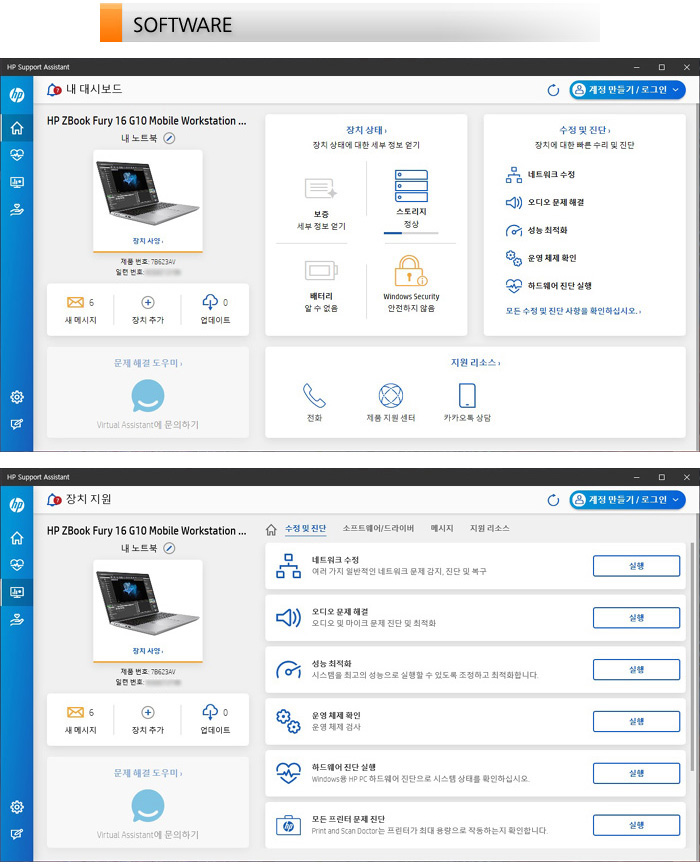Click edit pencil by 내 노트북 in 장치 지원 window

point(169,548)
